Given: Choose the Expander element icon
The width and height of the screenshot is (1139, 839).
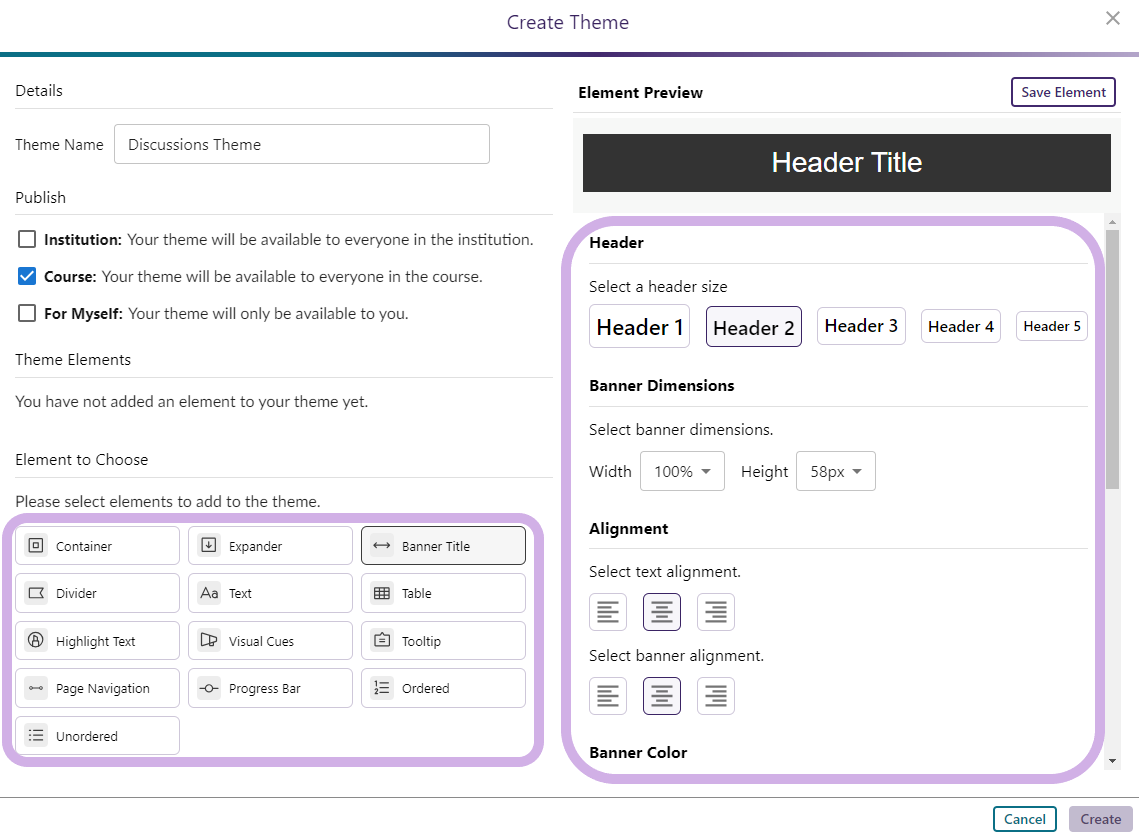Looking at the screenshot, I should pyautogui.click(x=209, y=546).
